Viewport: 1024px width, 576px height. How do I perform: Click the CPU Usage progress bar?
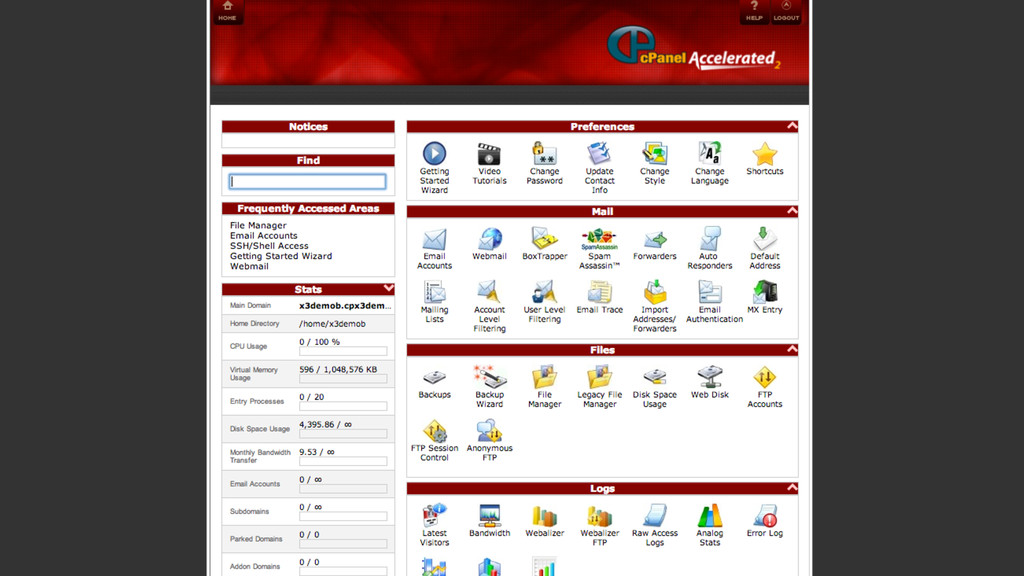point(343,351)
